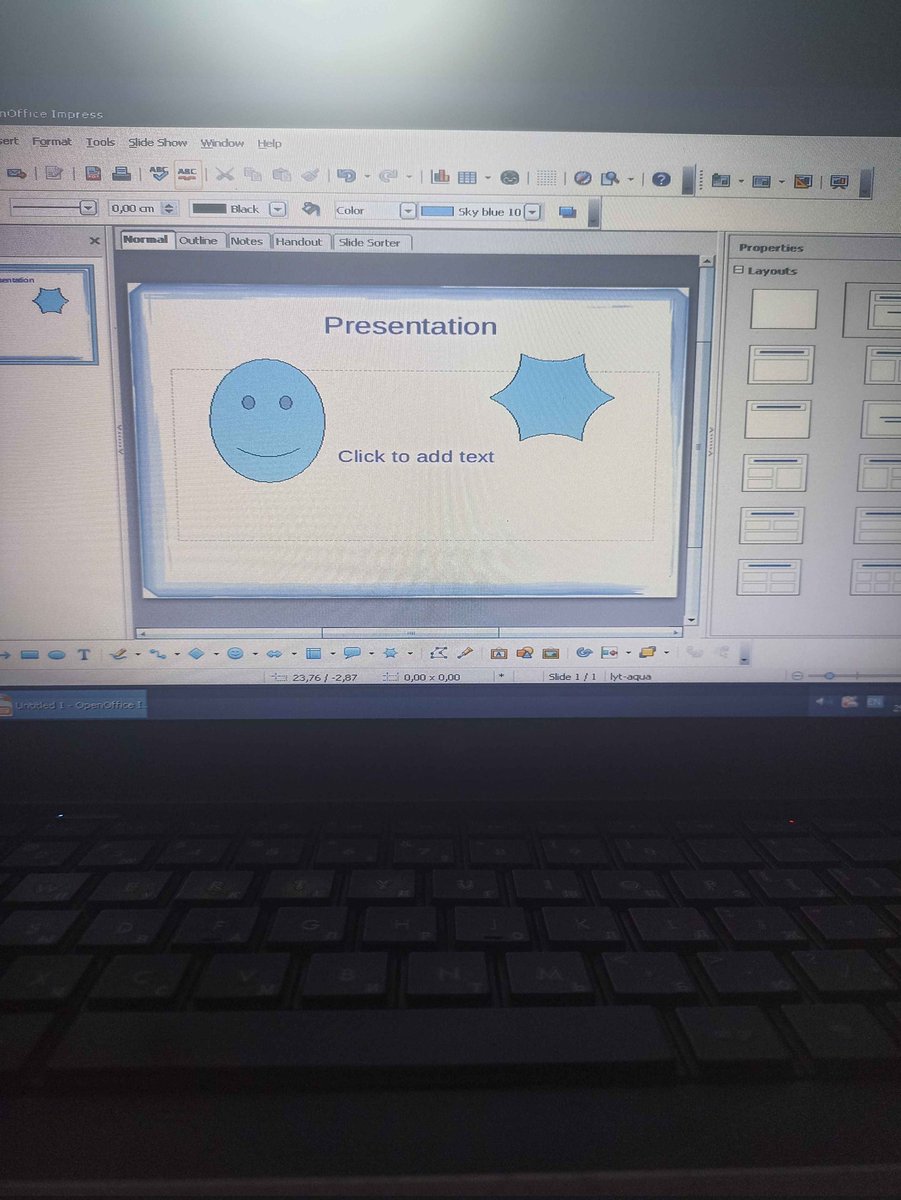Open the Help menu
Screen dimensions: 901x1200
269,143
